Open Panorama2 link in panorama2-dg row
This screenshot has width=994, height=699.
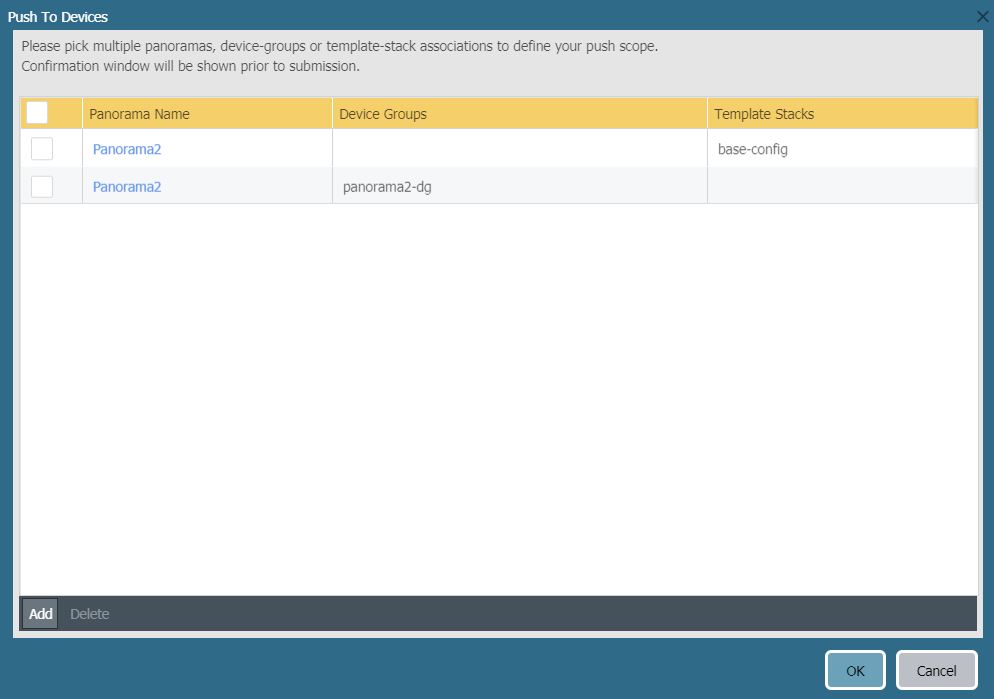click(x=127, y=186)
